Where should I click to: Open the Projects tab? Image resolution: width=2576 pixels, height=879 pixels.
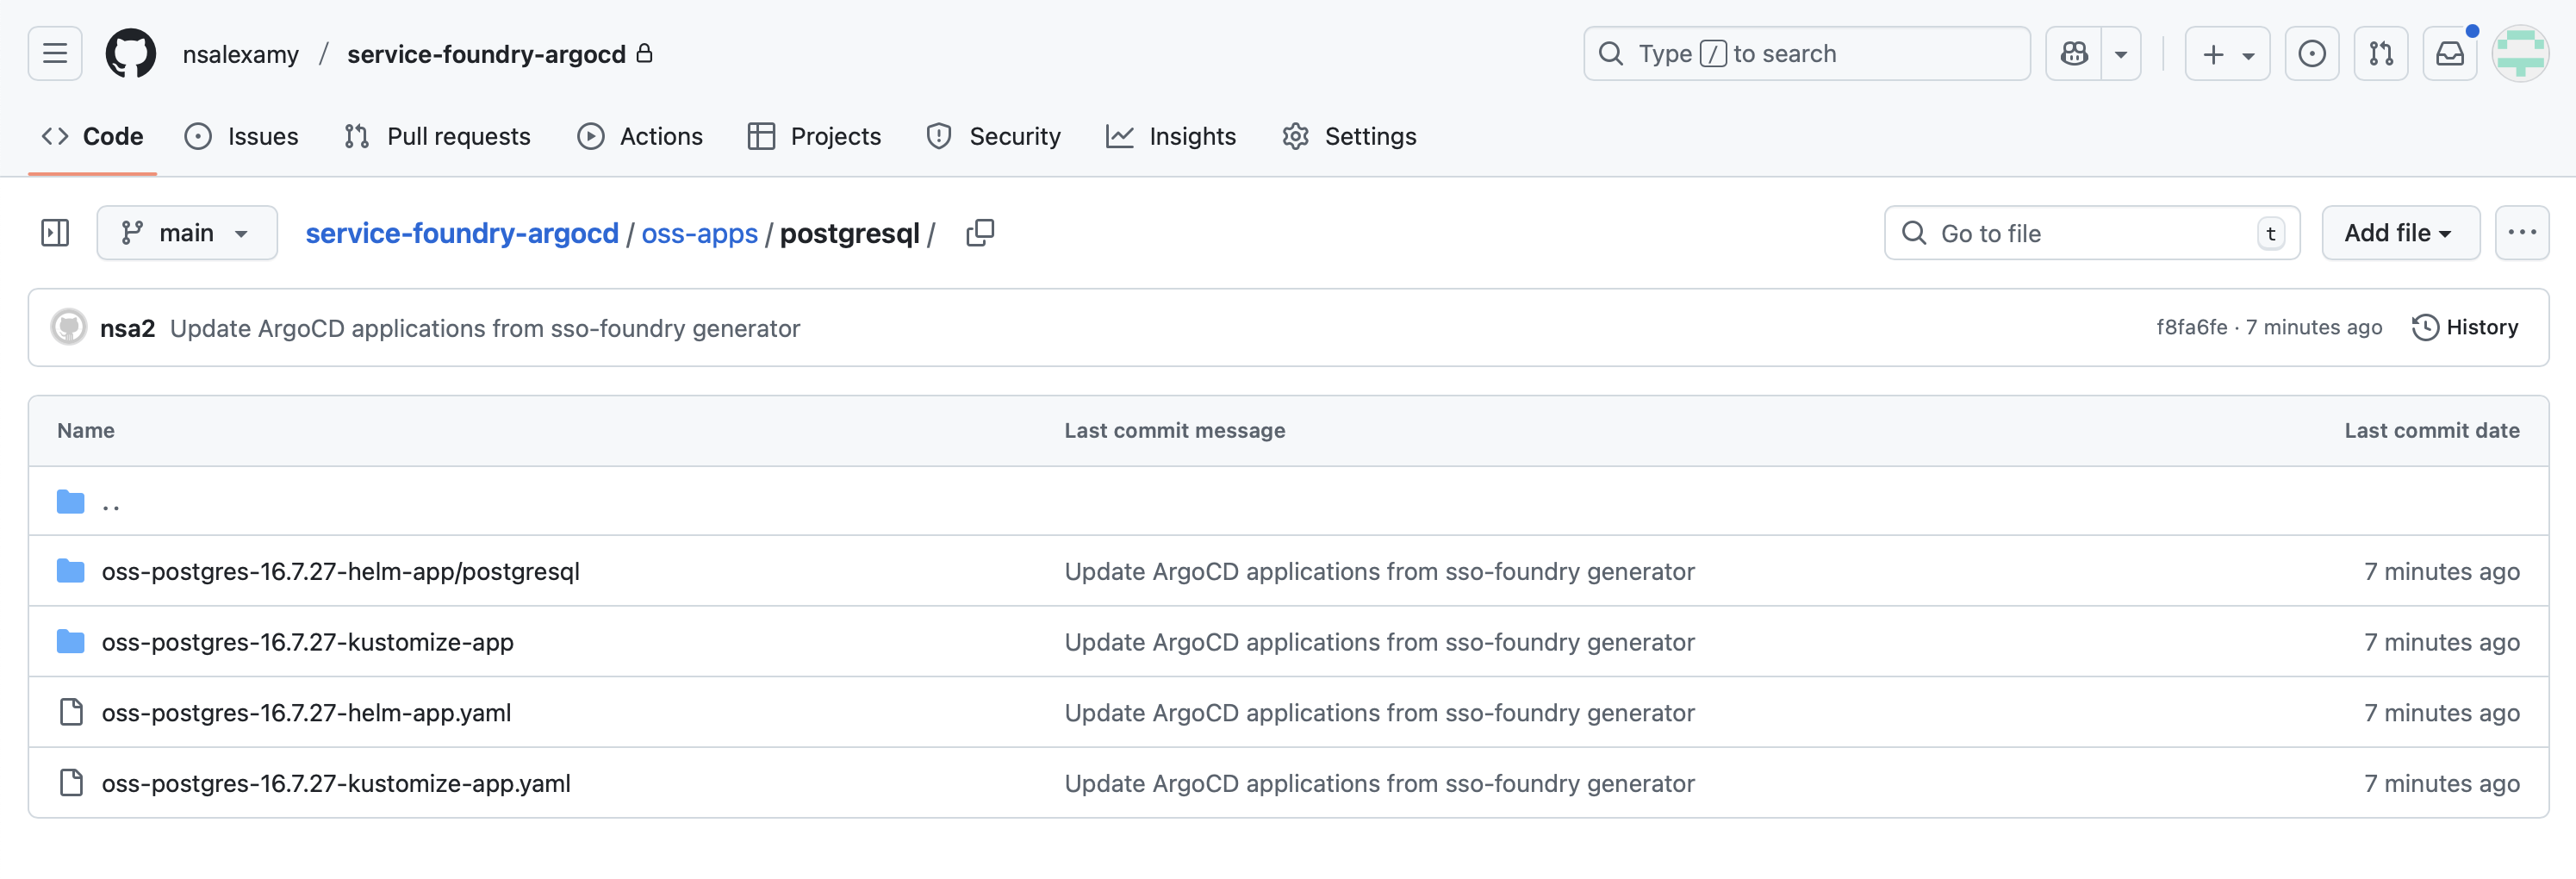pyautogui.click(x=814, y=136)
